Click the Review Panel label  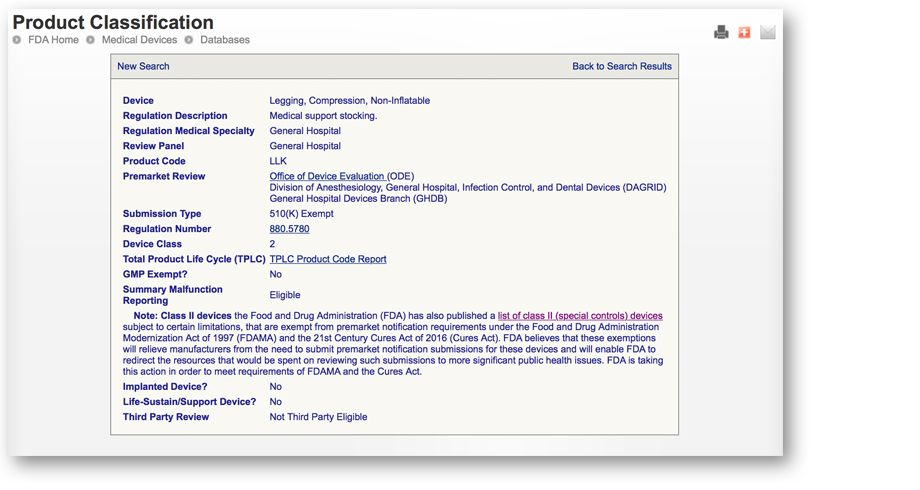(x=153, y=146)
